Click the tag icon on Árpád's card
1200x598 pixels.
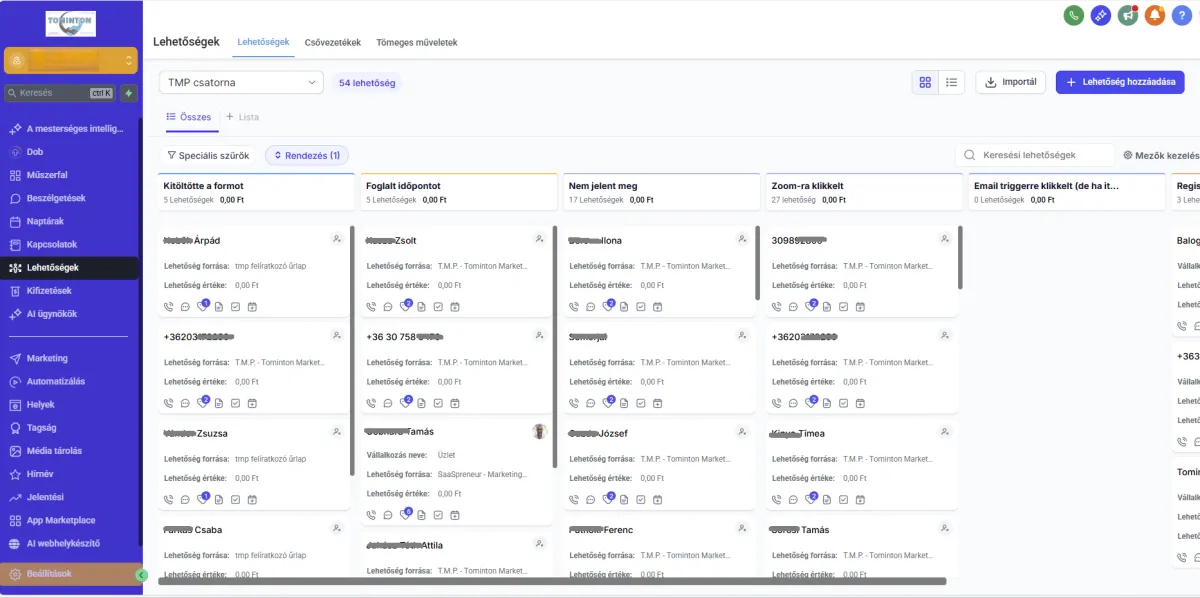pyautogui.click(x=202, y=306)
